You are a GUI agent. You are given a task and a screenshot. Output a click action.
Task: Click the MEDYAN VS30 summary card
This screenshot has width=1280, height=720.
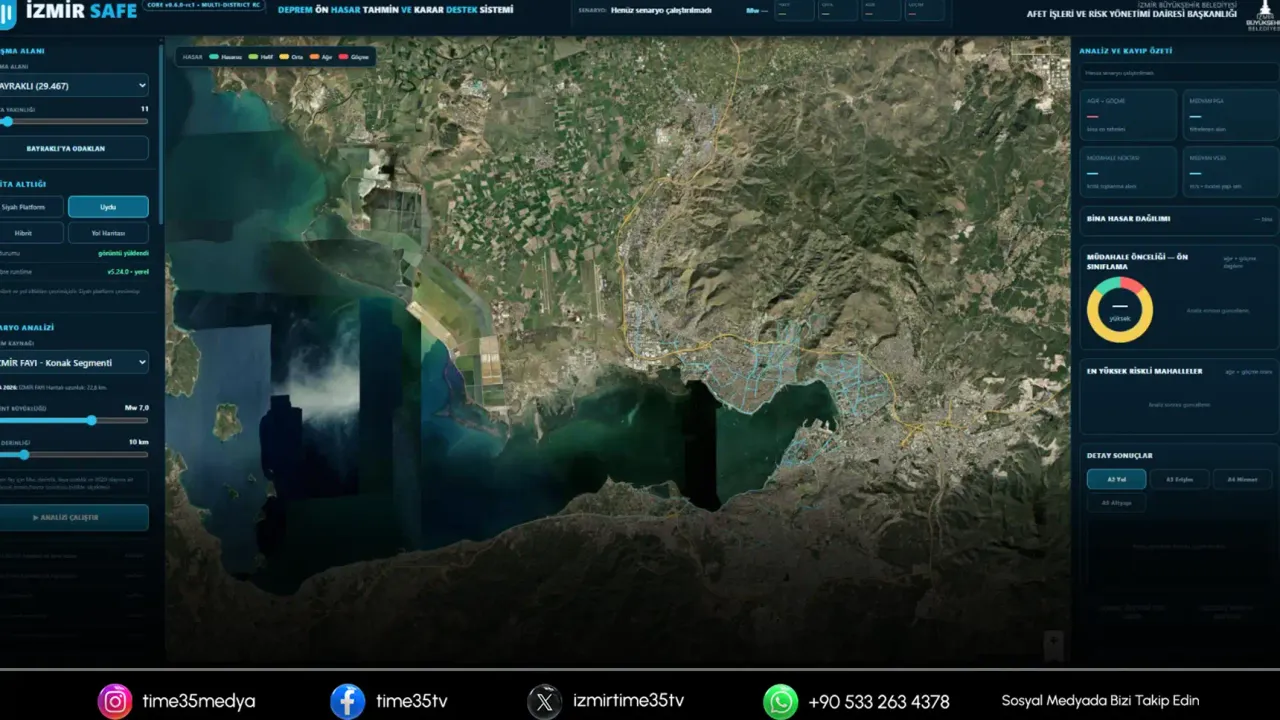(1230, 172)
